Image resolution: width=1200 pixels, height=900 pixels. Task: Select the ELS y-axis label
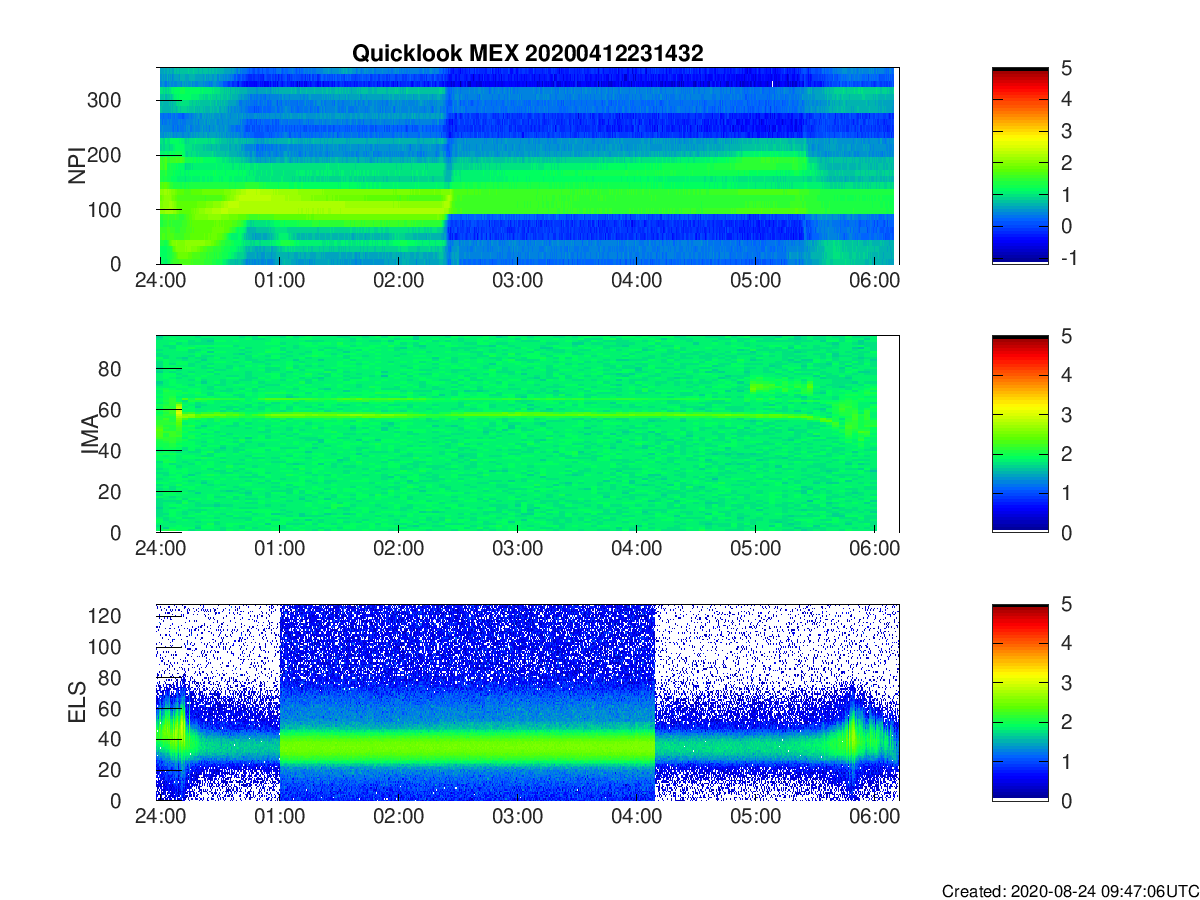click(x=76, y=703)
